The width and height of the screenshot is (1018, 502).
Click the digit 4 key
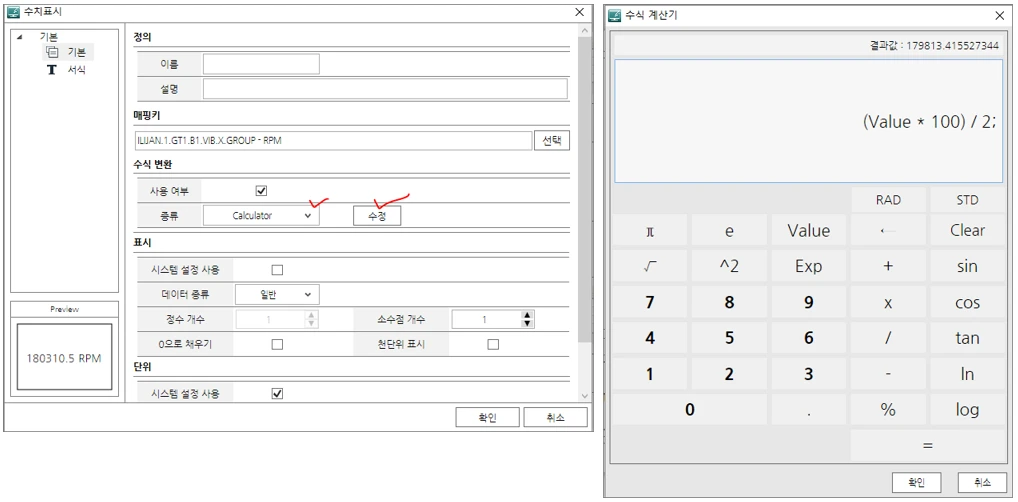pyautogui.click(x=650, y=338)
